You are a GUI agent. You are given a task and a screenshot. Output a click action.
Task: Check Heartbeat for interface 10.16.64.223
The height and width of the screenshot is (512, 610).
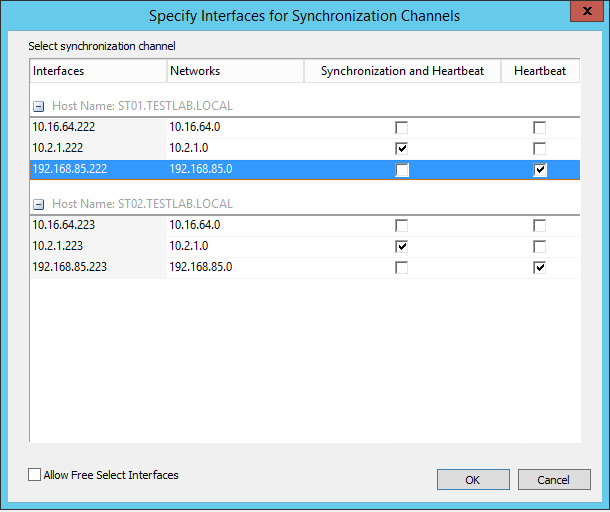tap(540, 226)
